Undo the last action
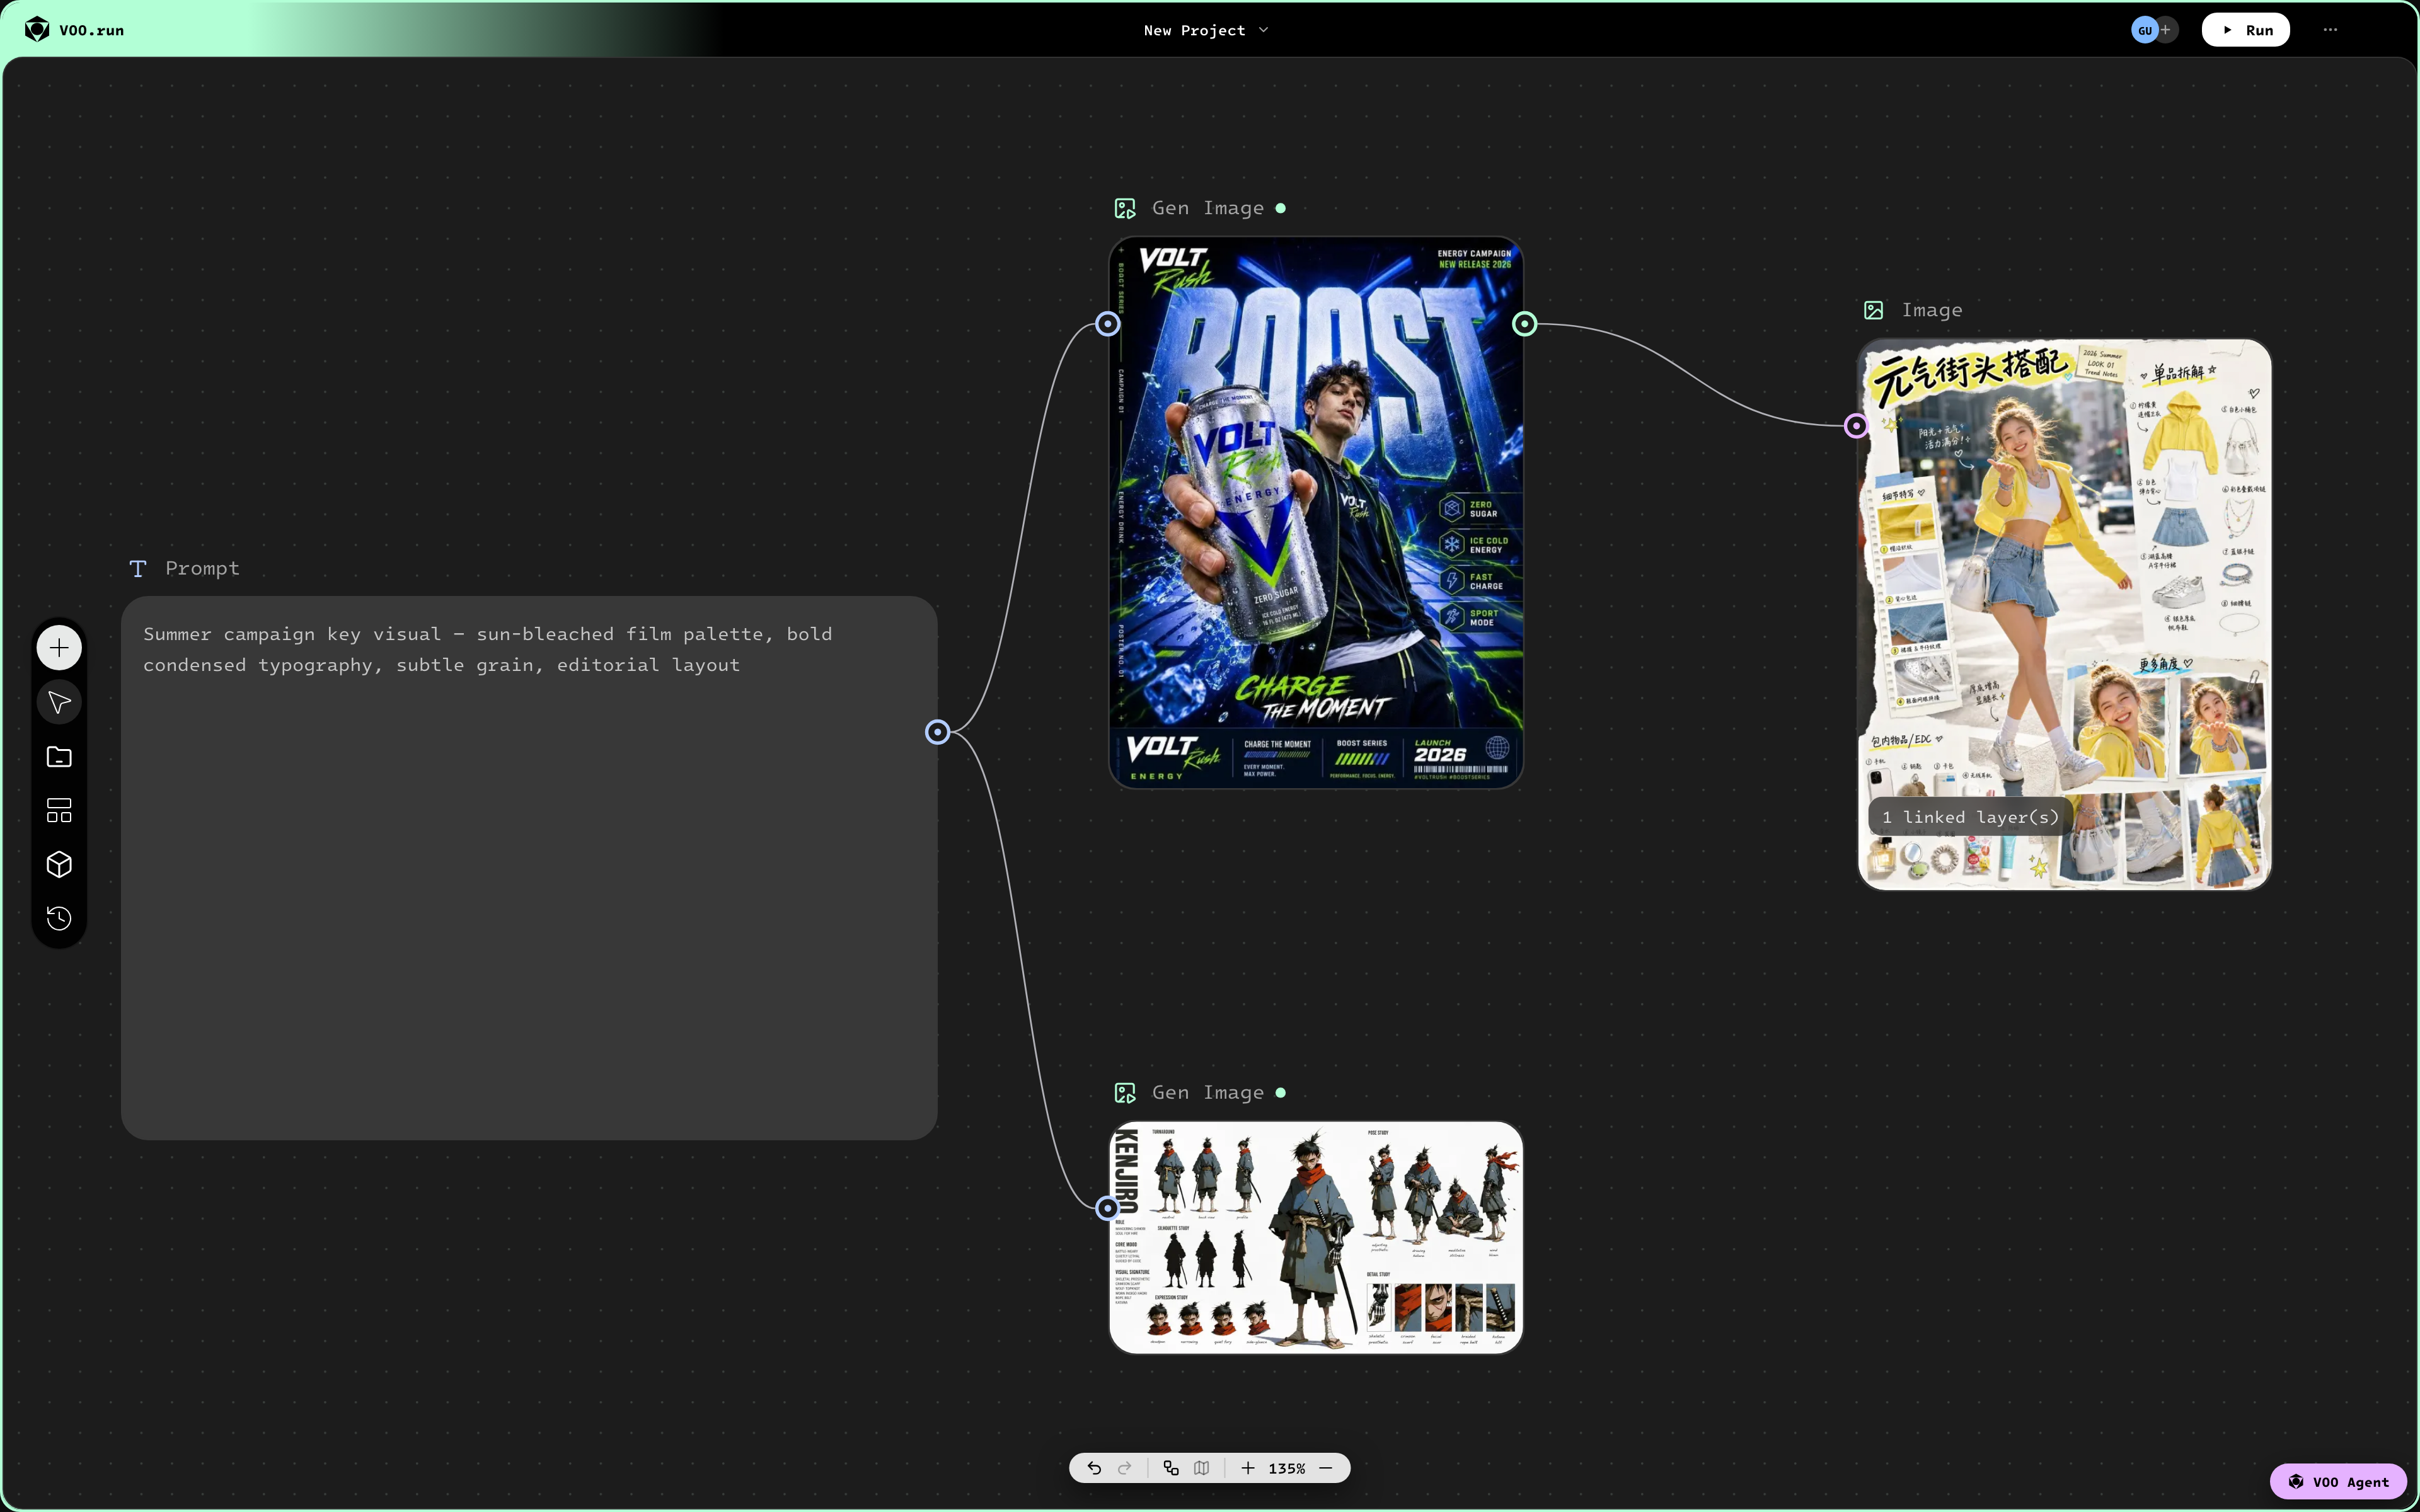This screenshot has width=2420, height=1512. 1094,1468
